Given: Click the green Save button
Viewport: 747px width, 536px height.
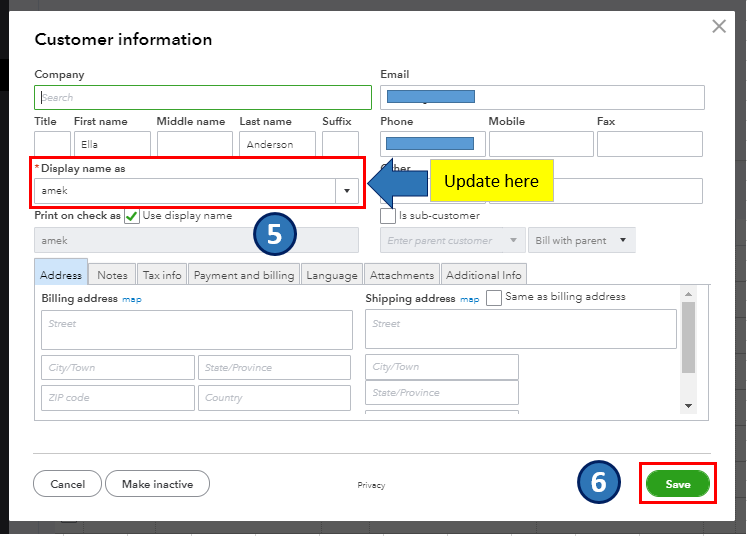Looking at the screenshot, I should pyautogui.click(x=677, y=484).
